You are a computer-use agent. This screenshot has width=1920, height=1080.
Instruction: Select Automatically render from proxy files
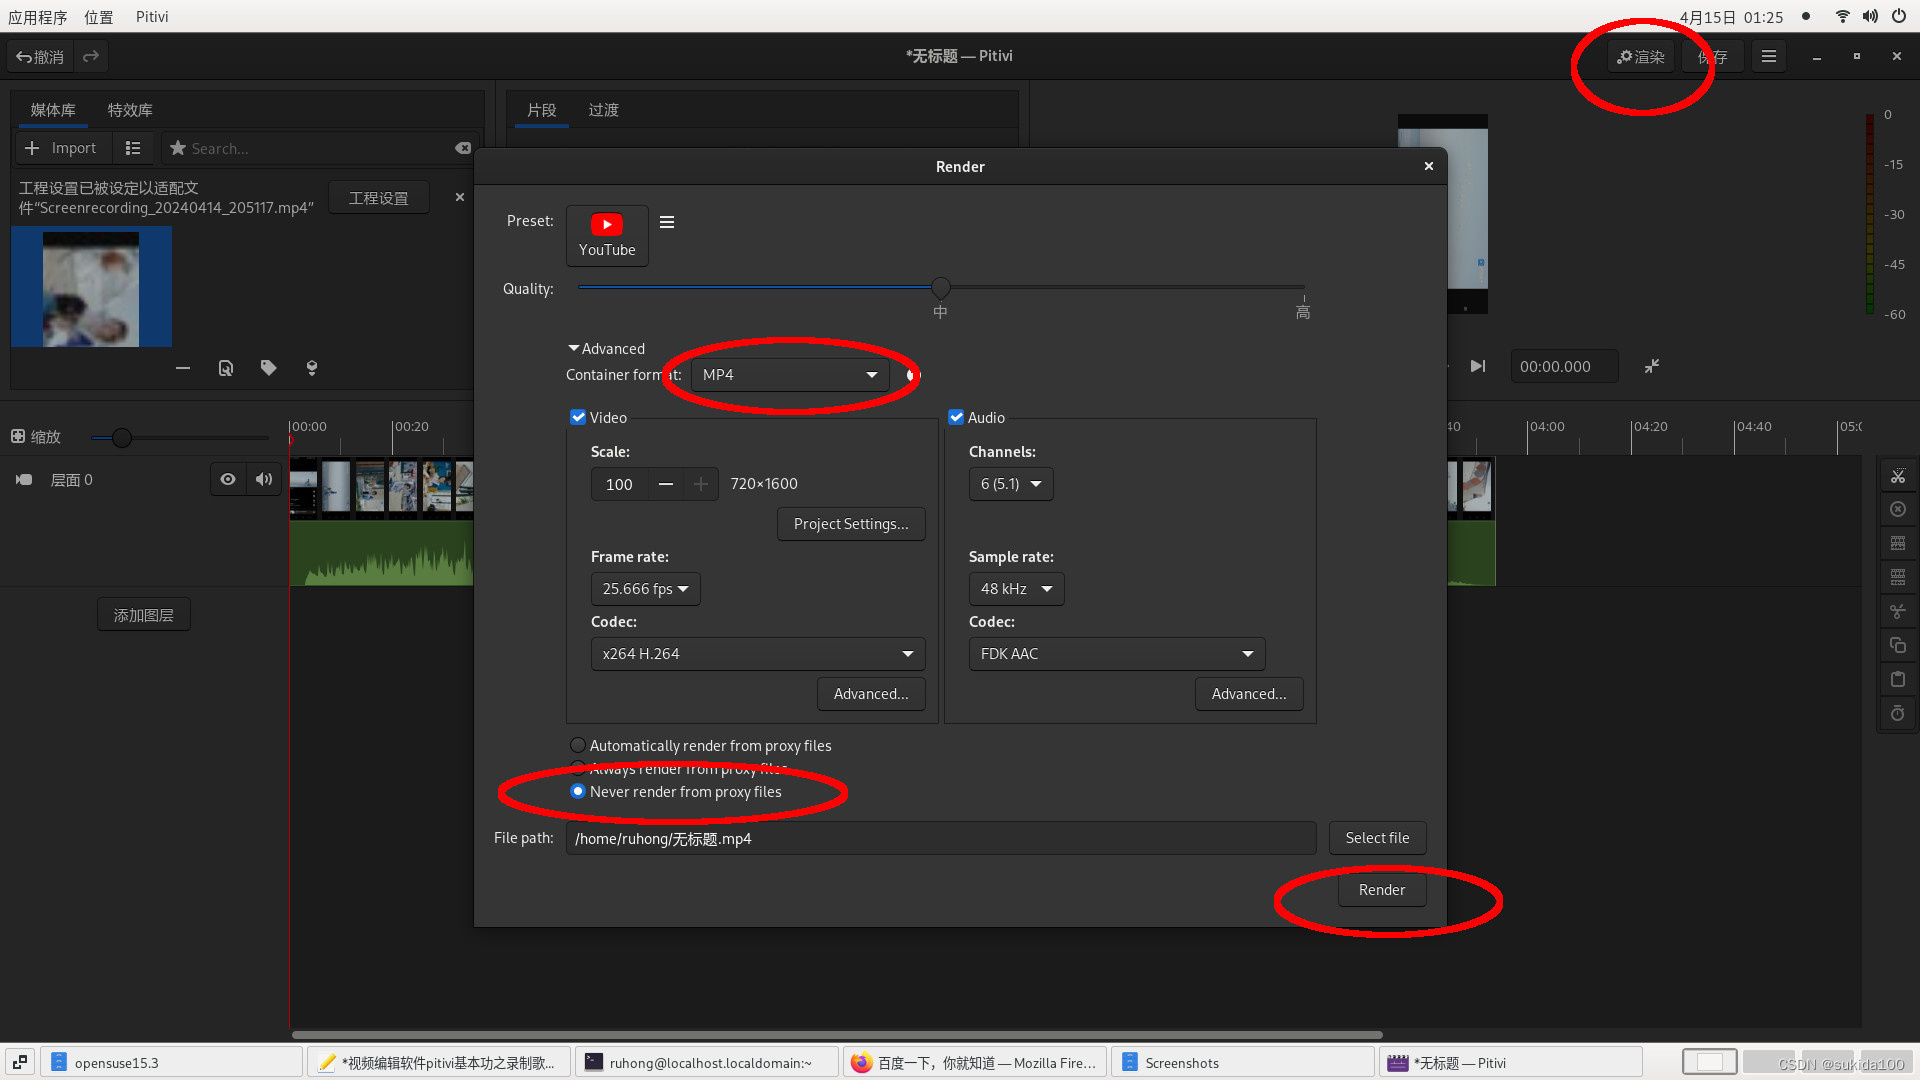(578, 746)
